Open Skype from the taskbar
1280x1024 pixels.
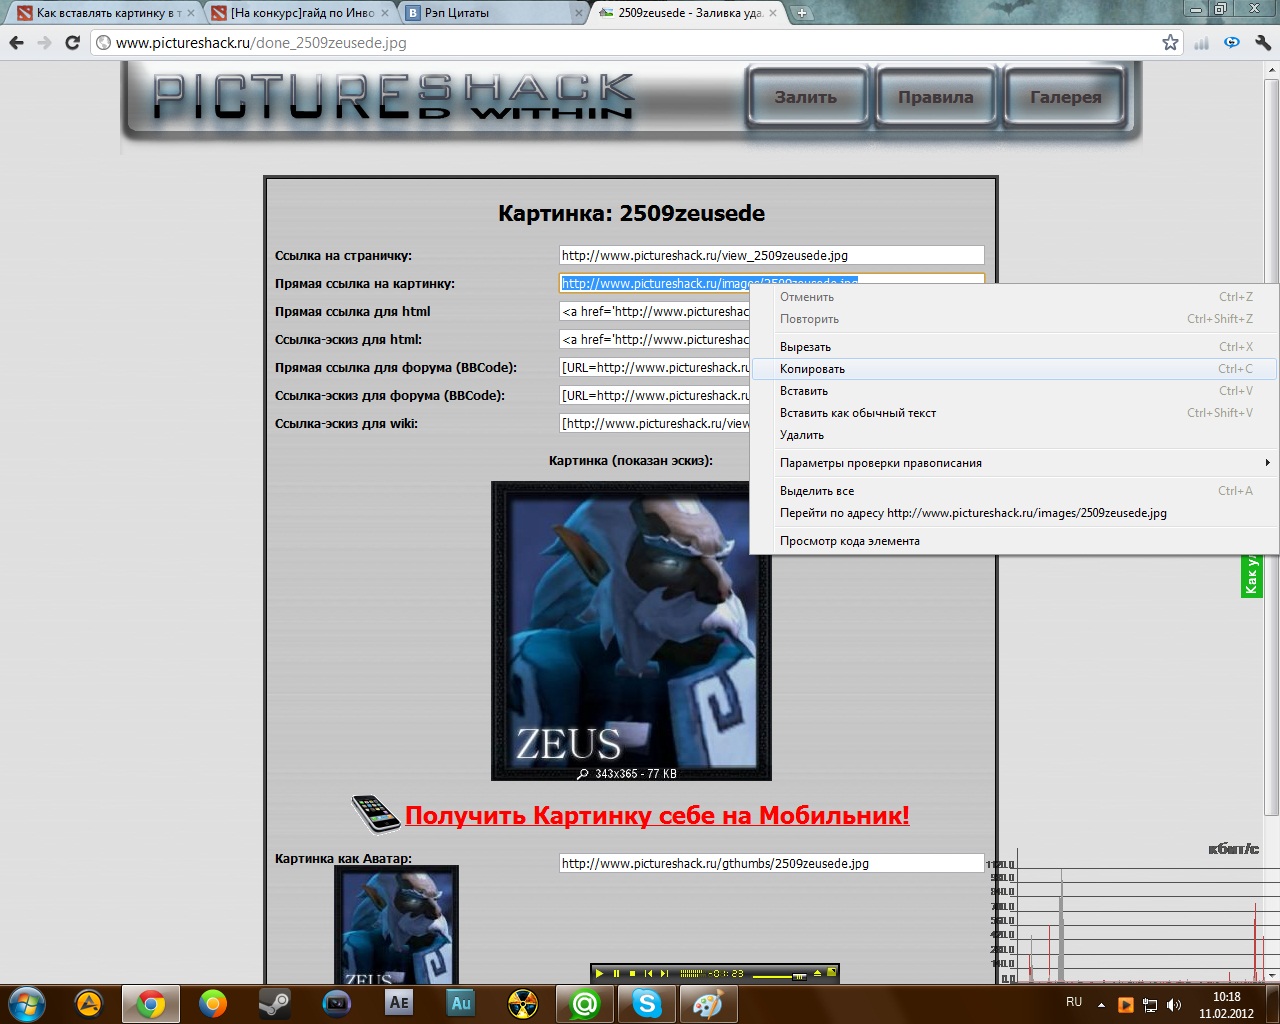coord(647,1003)
